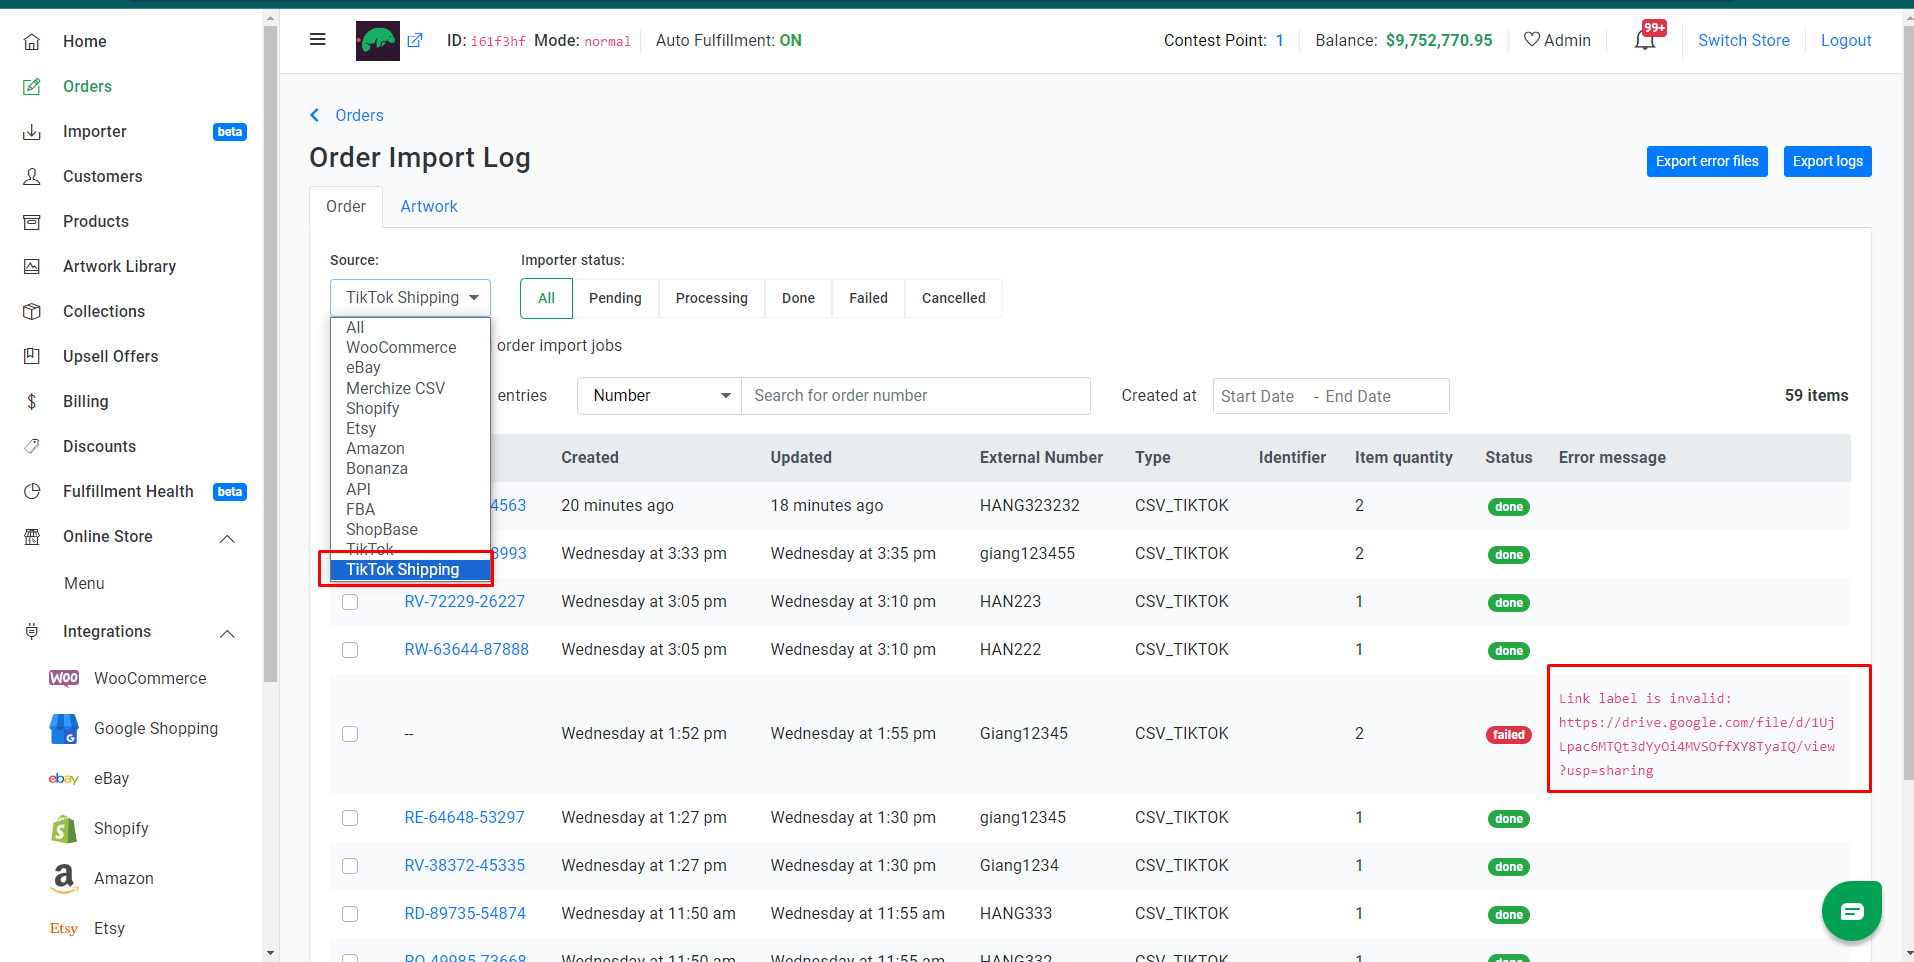Click the sidebar vertical scrollbar
This screenshot has width=1914, height=962.
(270, 355)
